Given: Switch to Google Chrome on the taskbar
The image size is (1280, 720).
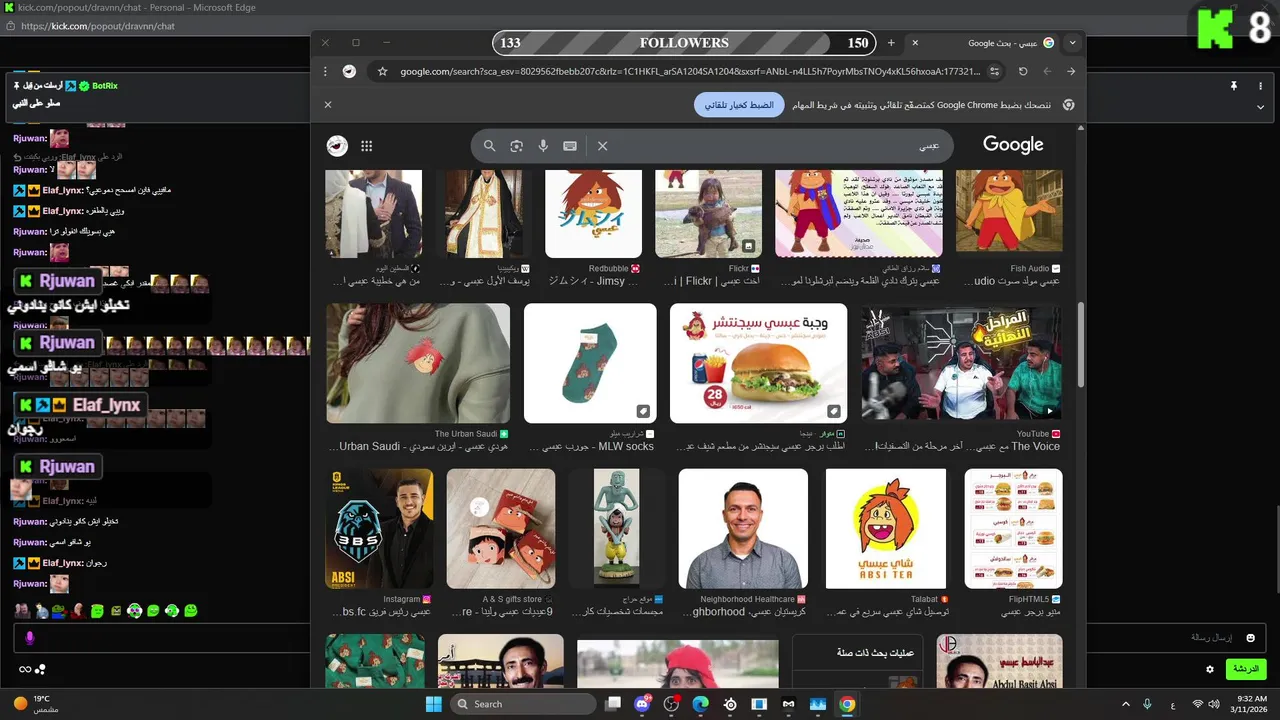Looking at the screenshot, I should [847, 704].
